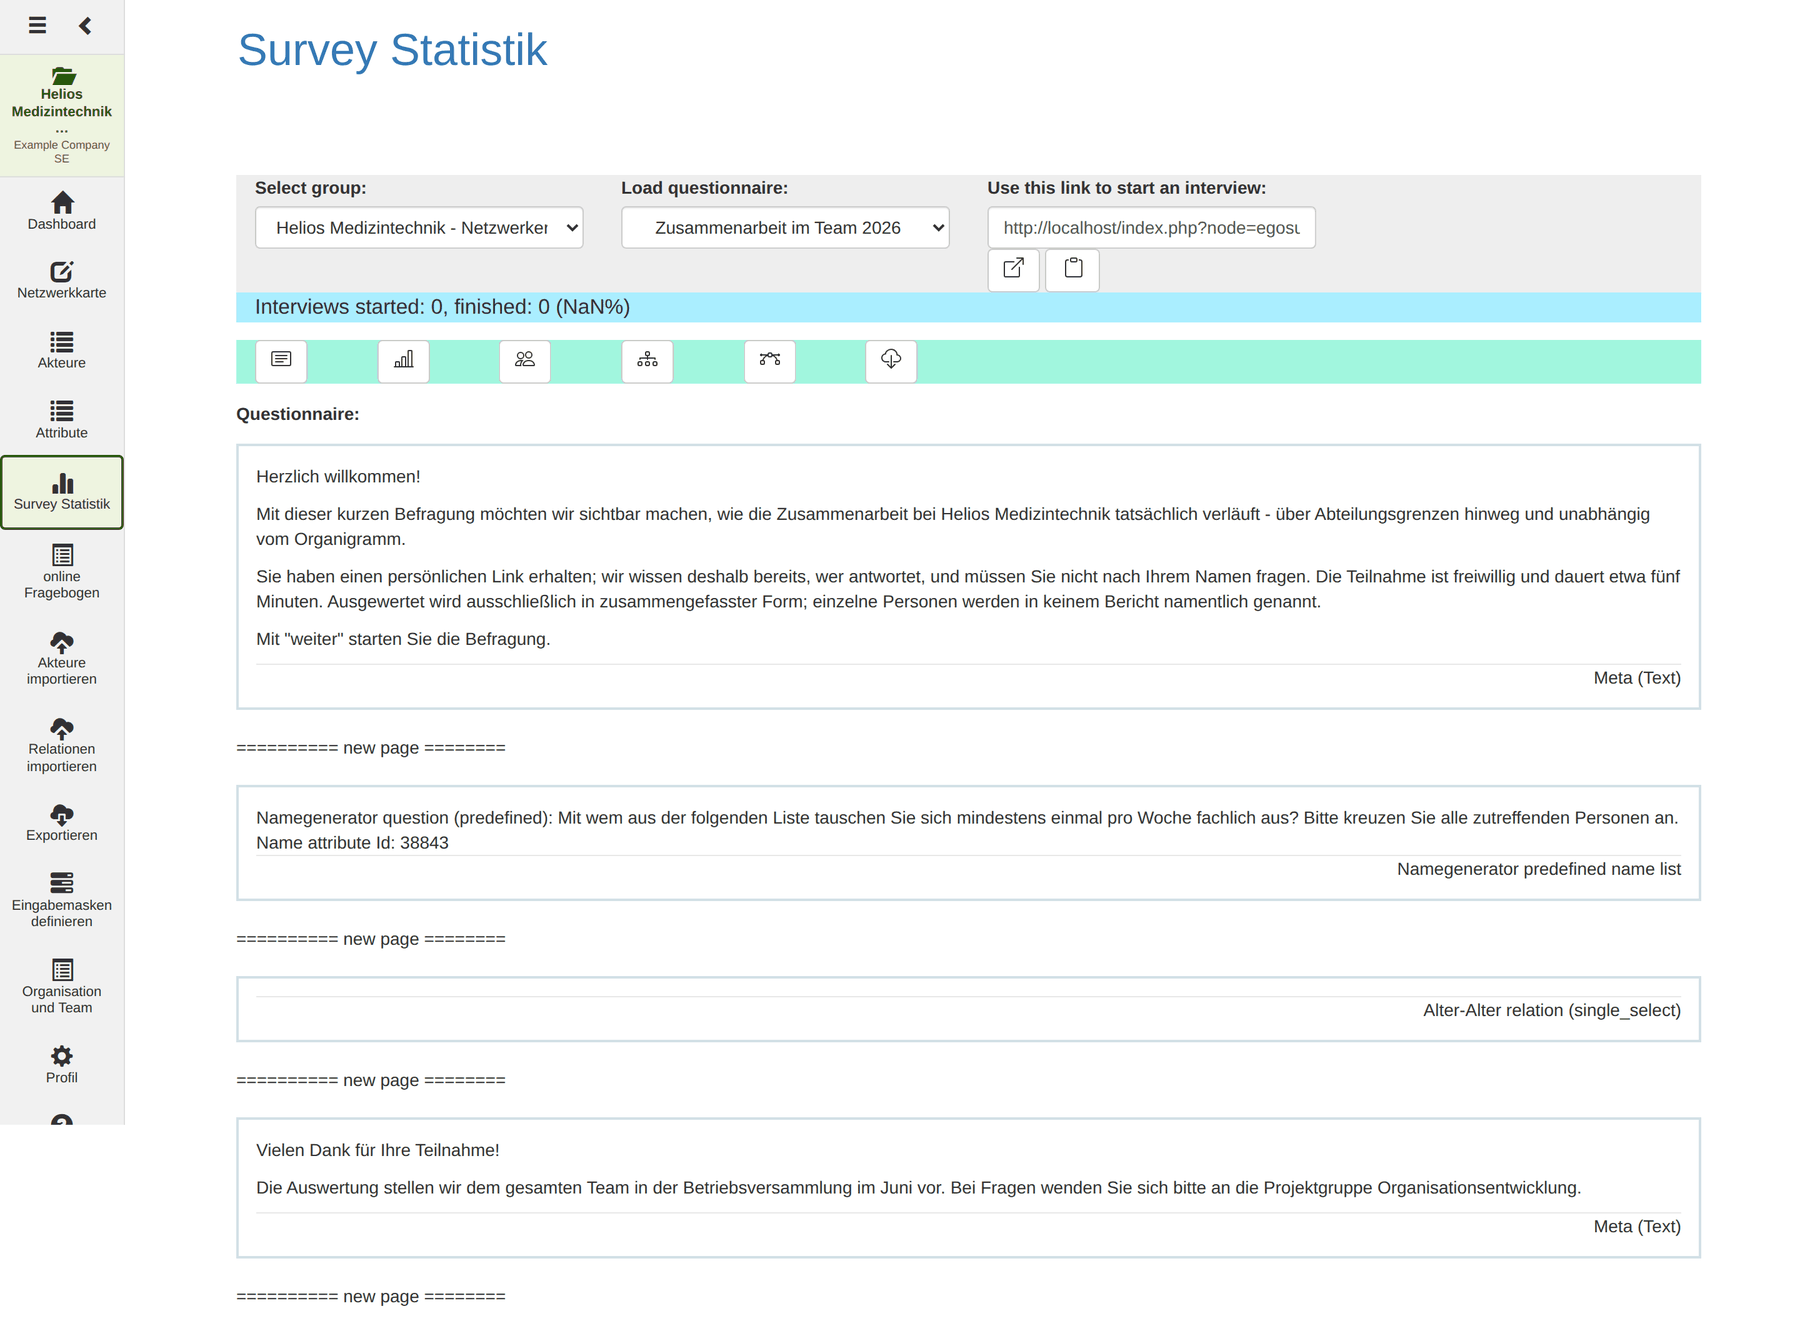The height and width of the screenshot is (1326, 1800).
Task: Click 'Meta (Text)' under the thank-you message
Action: click(1637, 1226)
